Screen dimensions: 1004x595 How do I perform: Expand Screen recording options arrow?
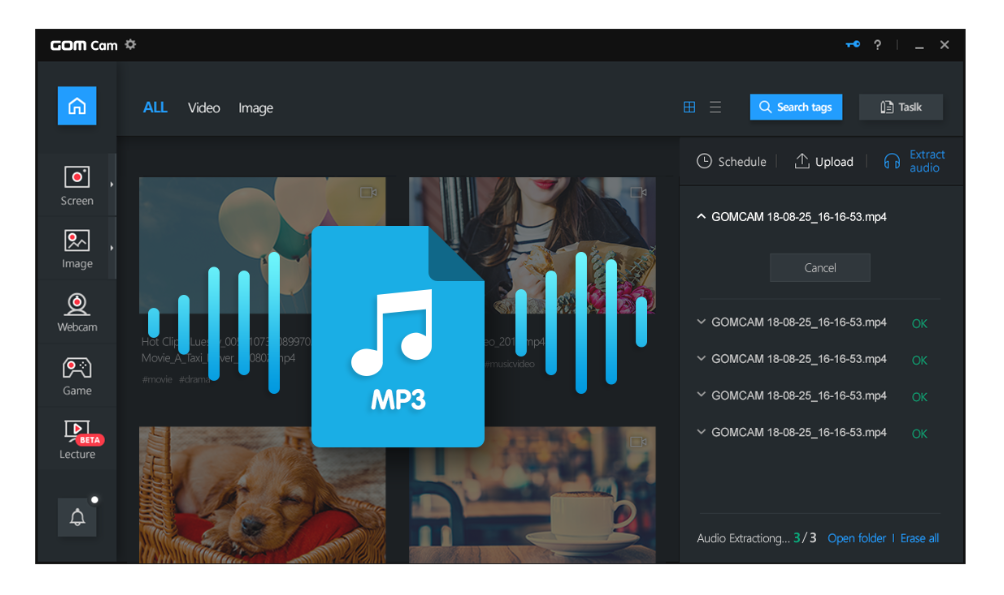112,184
